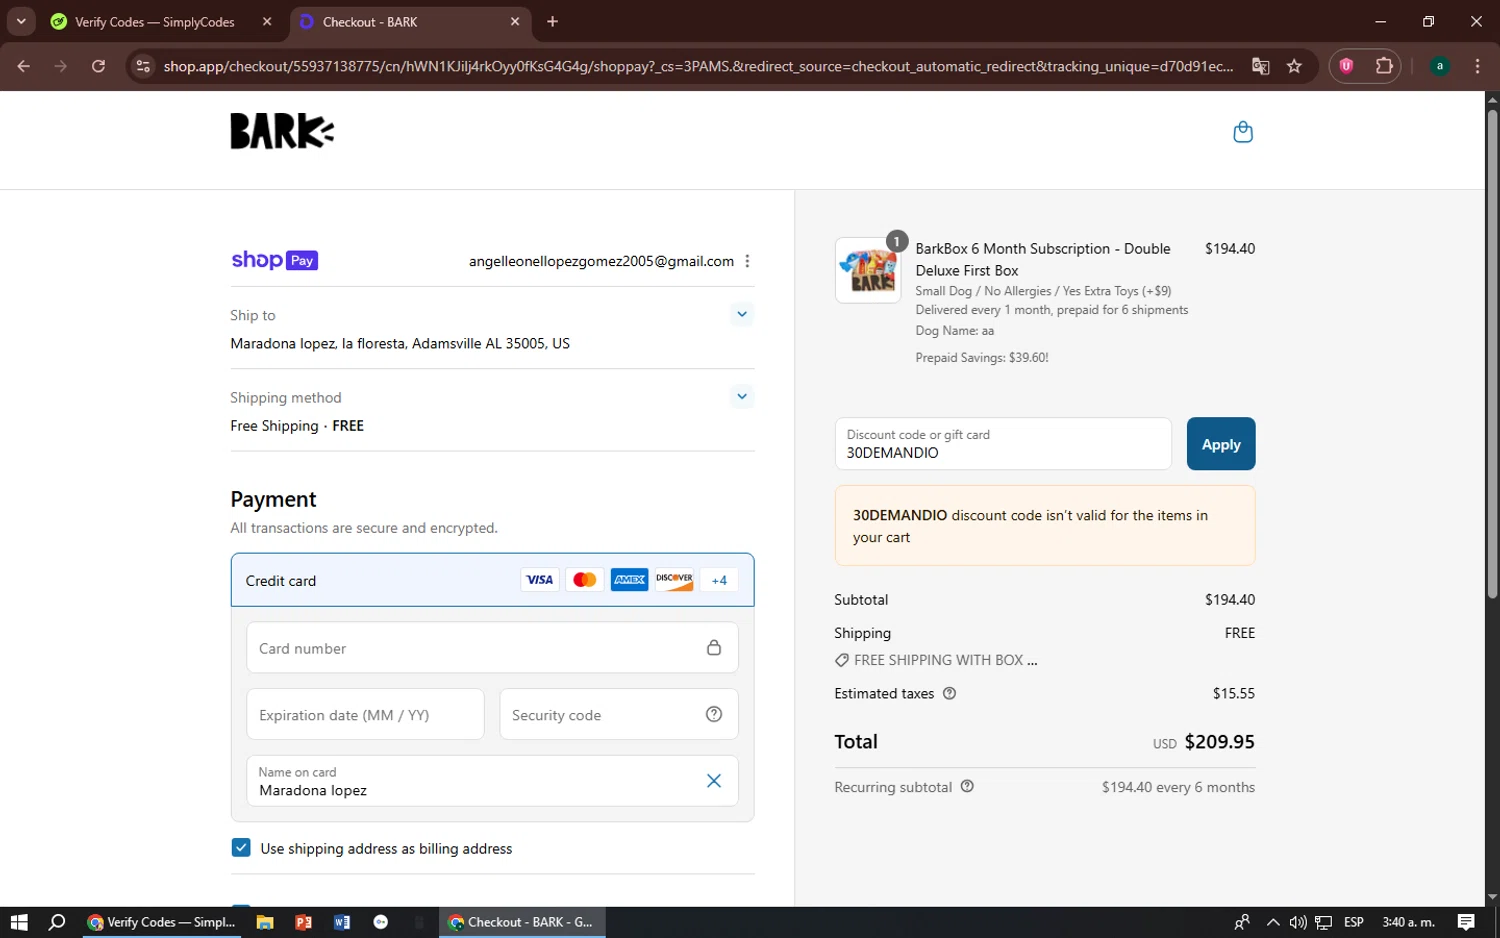
Task: Click the ESP language indicator
Action: (1354, 922)
